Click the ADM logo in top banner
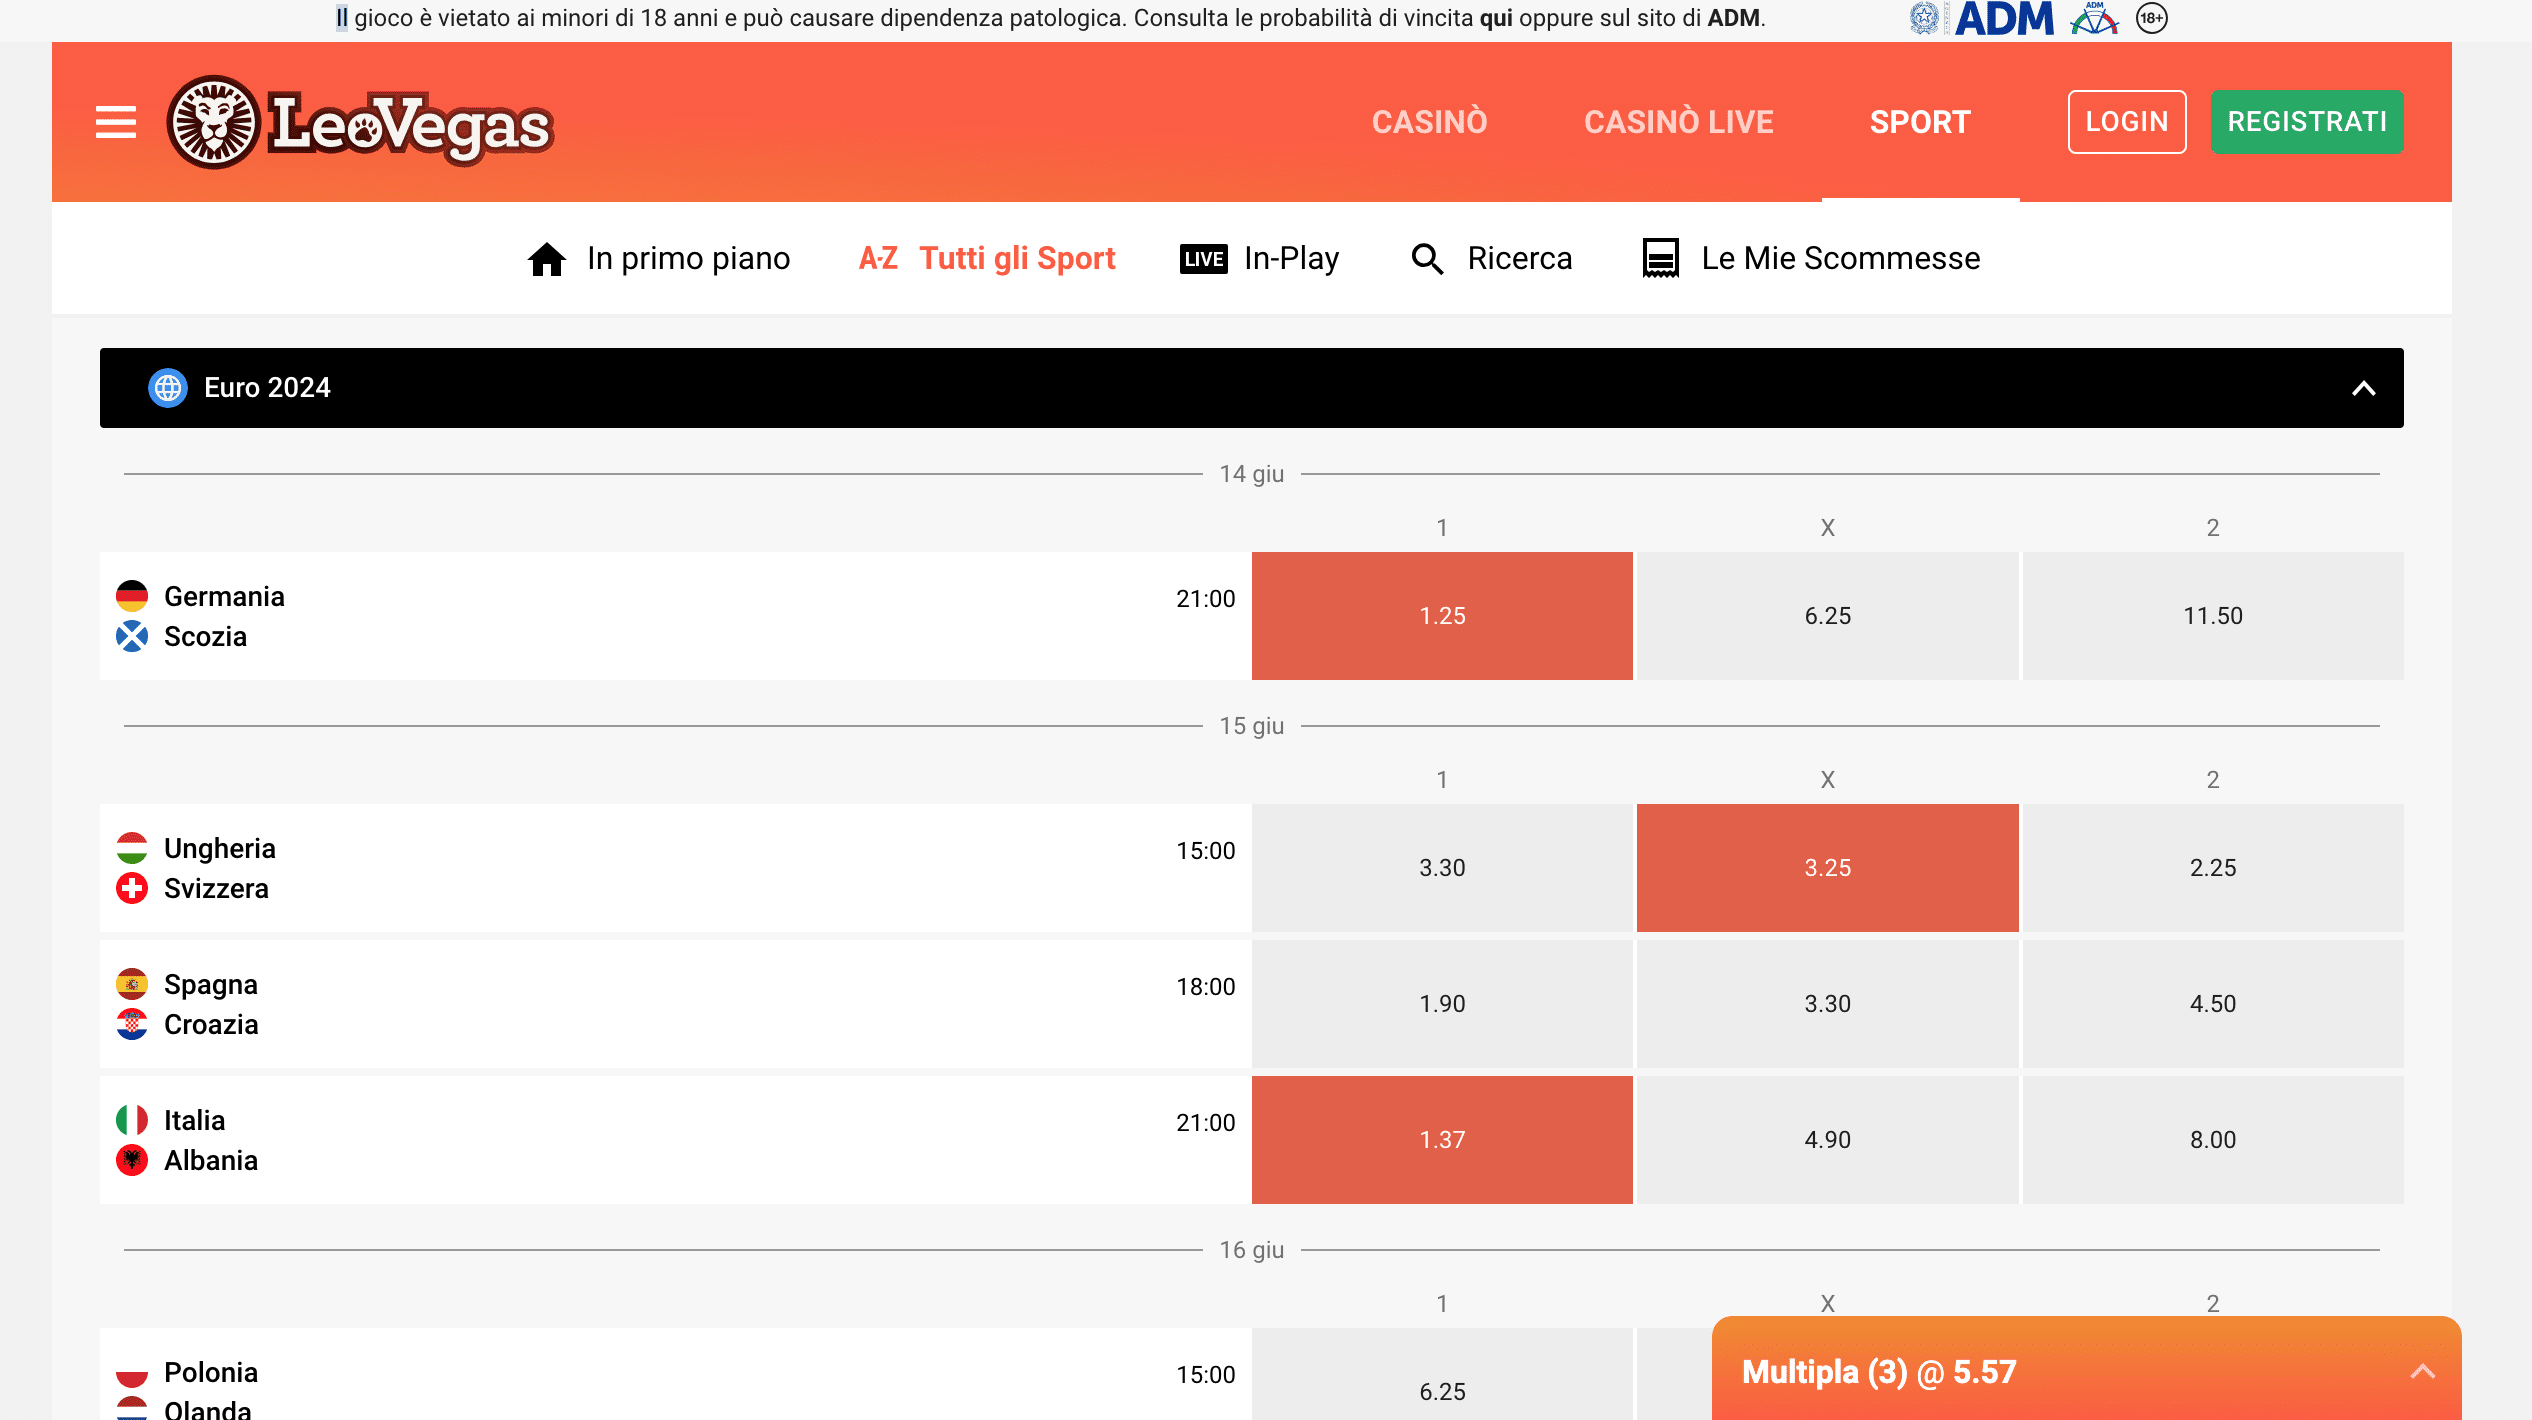The height and width of the screenshot is (1420, 2532). [2004, 18]
